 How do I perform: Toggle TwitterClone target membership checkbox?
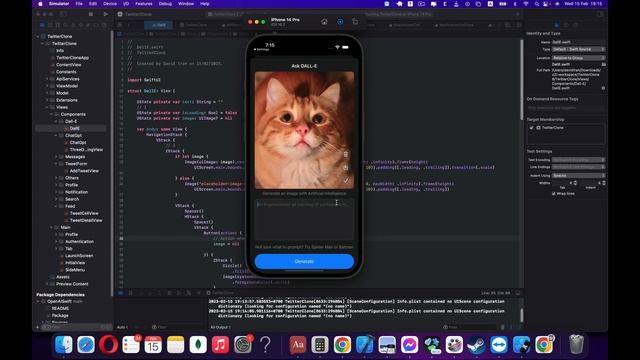[531, 128]
